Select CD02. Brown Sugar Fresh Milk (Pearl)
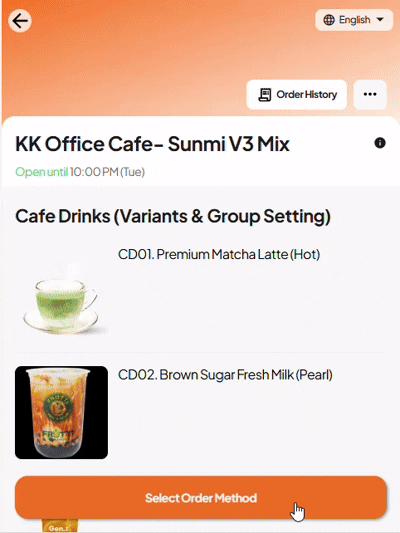This screenshot has width=400, height=533. [225, 375]
